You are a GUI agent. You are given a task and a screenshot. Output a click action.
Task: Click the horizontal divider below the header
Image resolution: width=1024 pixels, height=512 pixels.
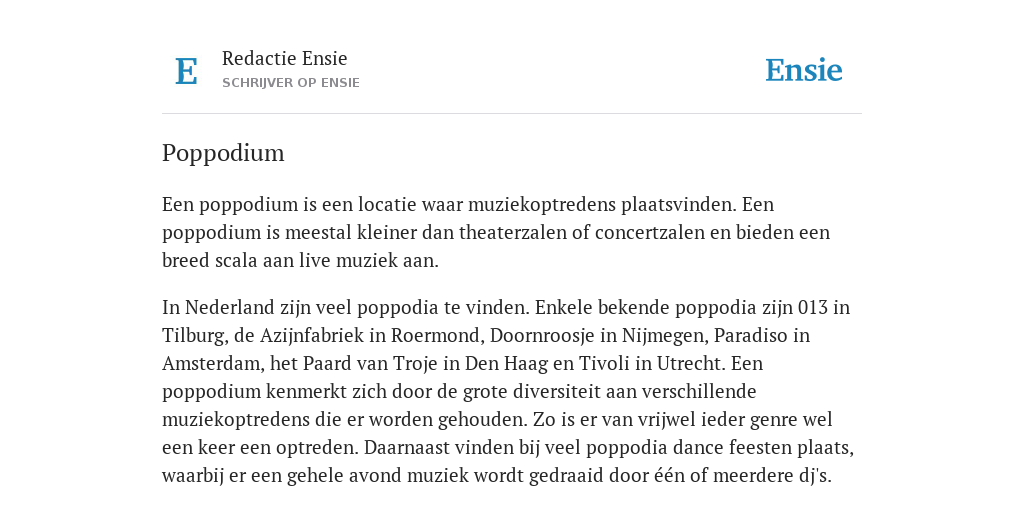point(512,114)
